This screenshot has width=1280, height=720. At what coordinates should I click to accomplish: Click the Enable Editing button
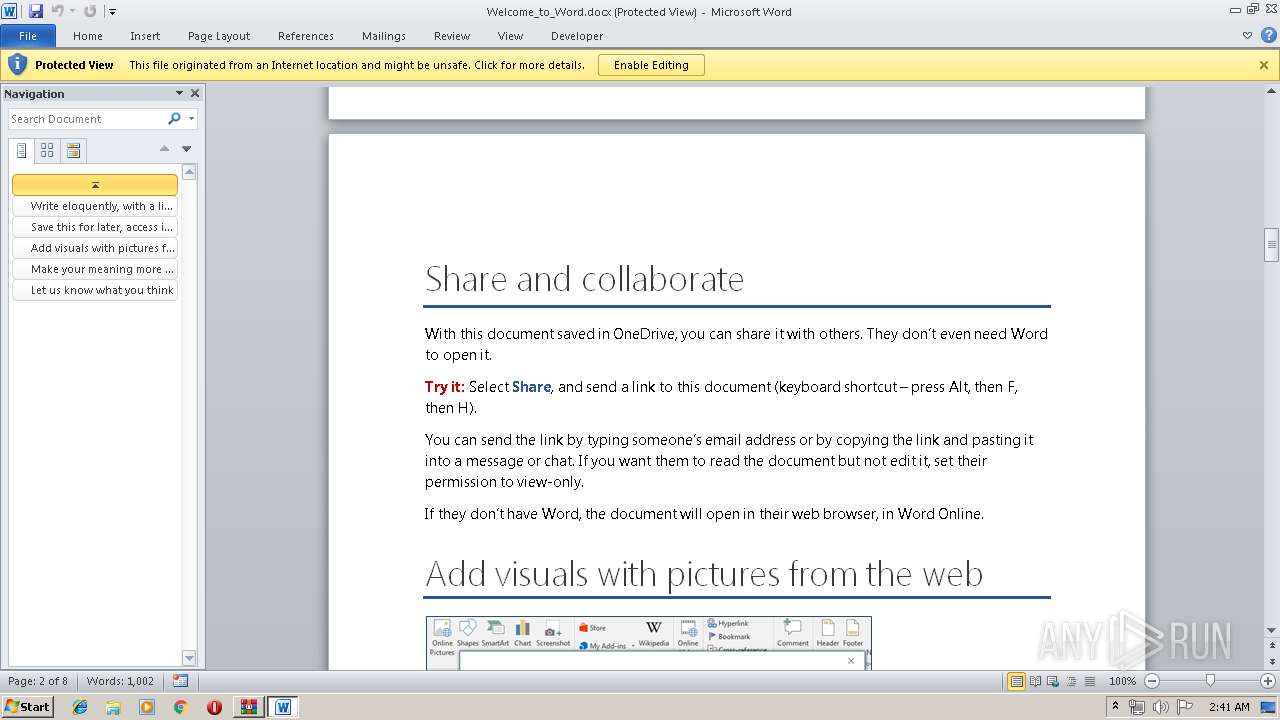pyautogui.click(x=651, y=65)
